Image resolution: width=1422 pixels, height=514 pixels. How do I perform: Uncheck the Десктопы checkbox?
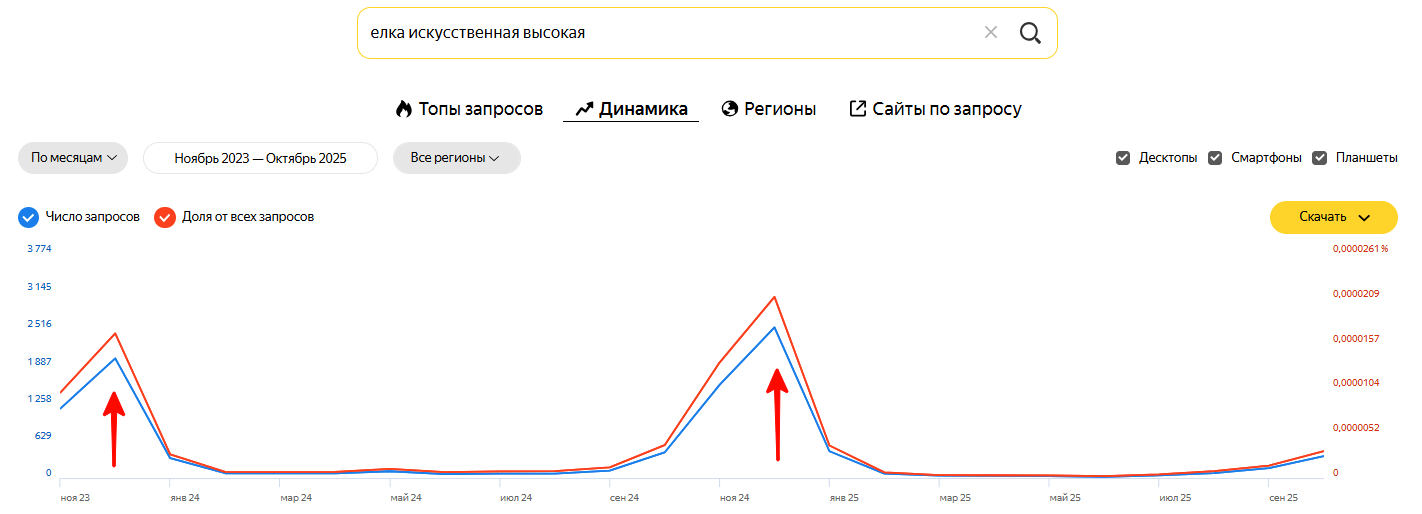[1123, 158]
